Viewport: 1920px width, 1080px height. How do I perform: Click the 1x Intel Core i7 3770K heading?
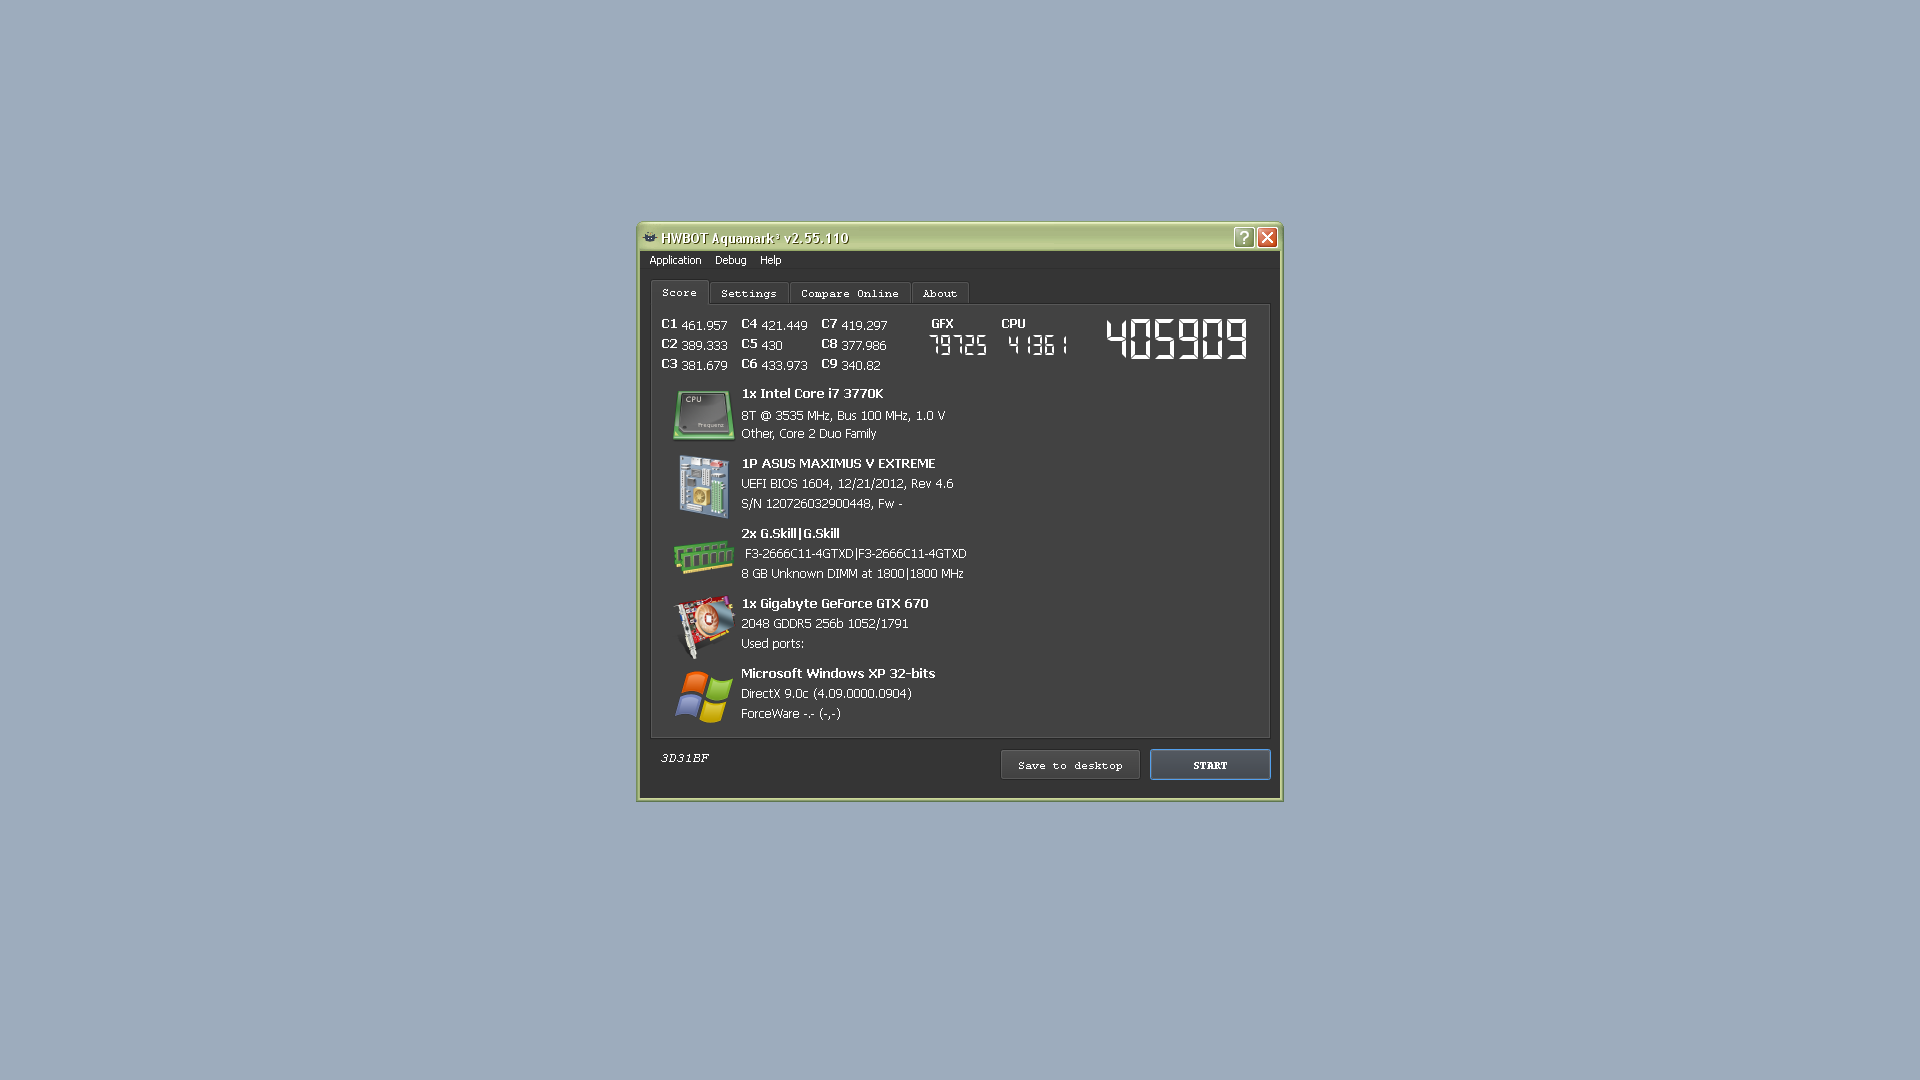tap(812, 394)
